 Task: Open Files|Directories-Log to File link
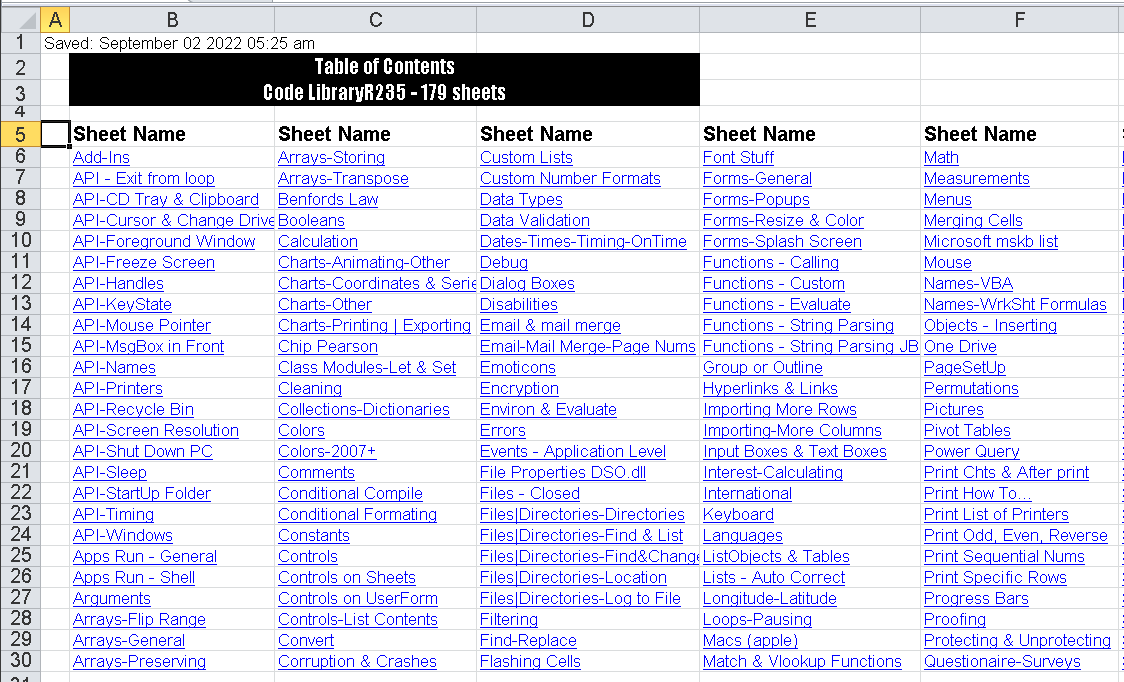580,598
